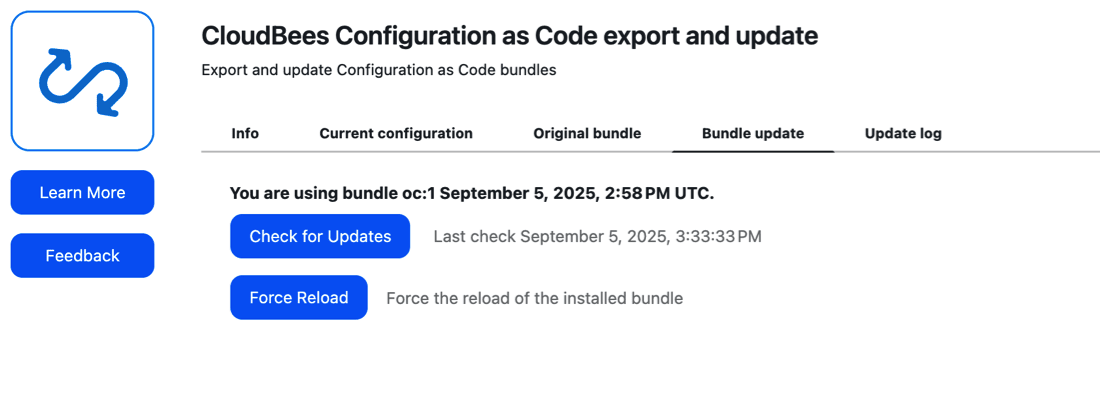The image size is (1100, 416).
Task: Switch to the Info tab
Action: pyautogui.click(x=245, y=133)
